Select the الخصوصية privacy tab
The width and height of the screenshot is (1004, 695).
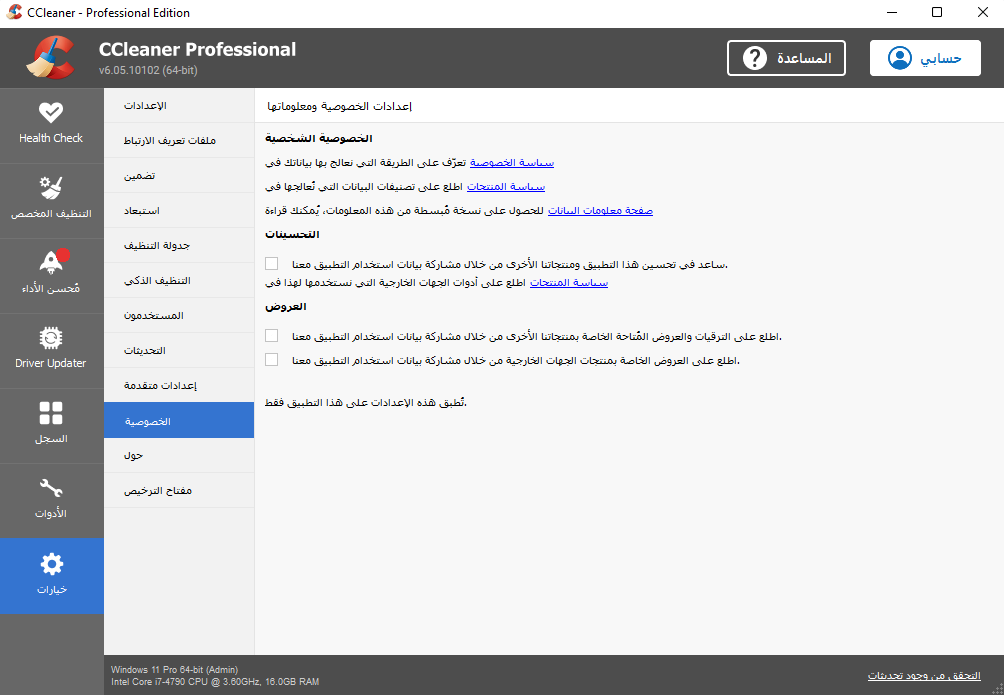179,420
